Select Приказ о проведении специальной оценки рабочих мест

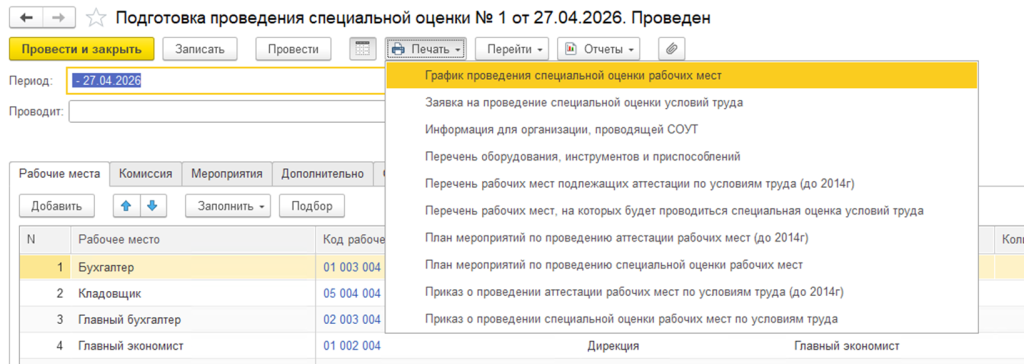point(682,319)
